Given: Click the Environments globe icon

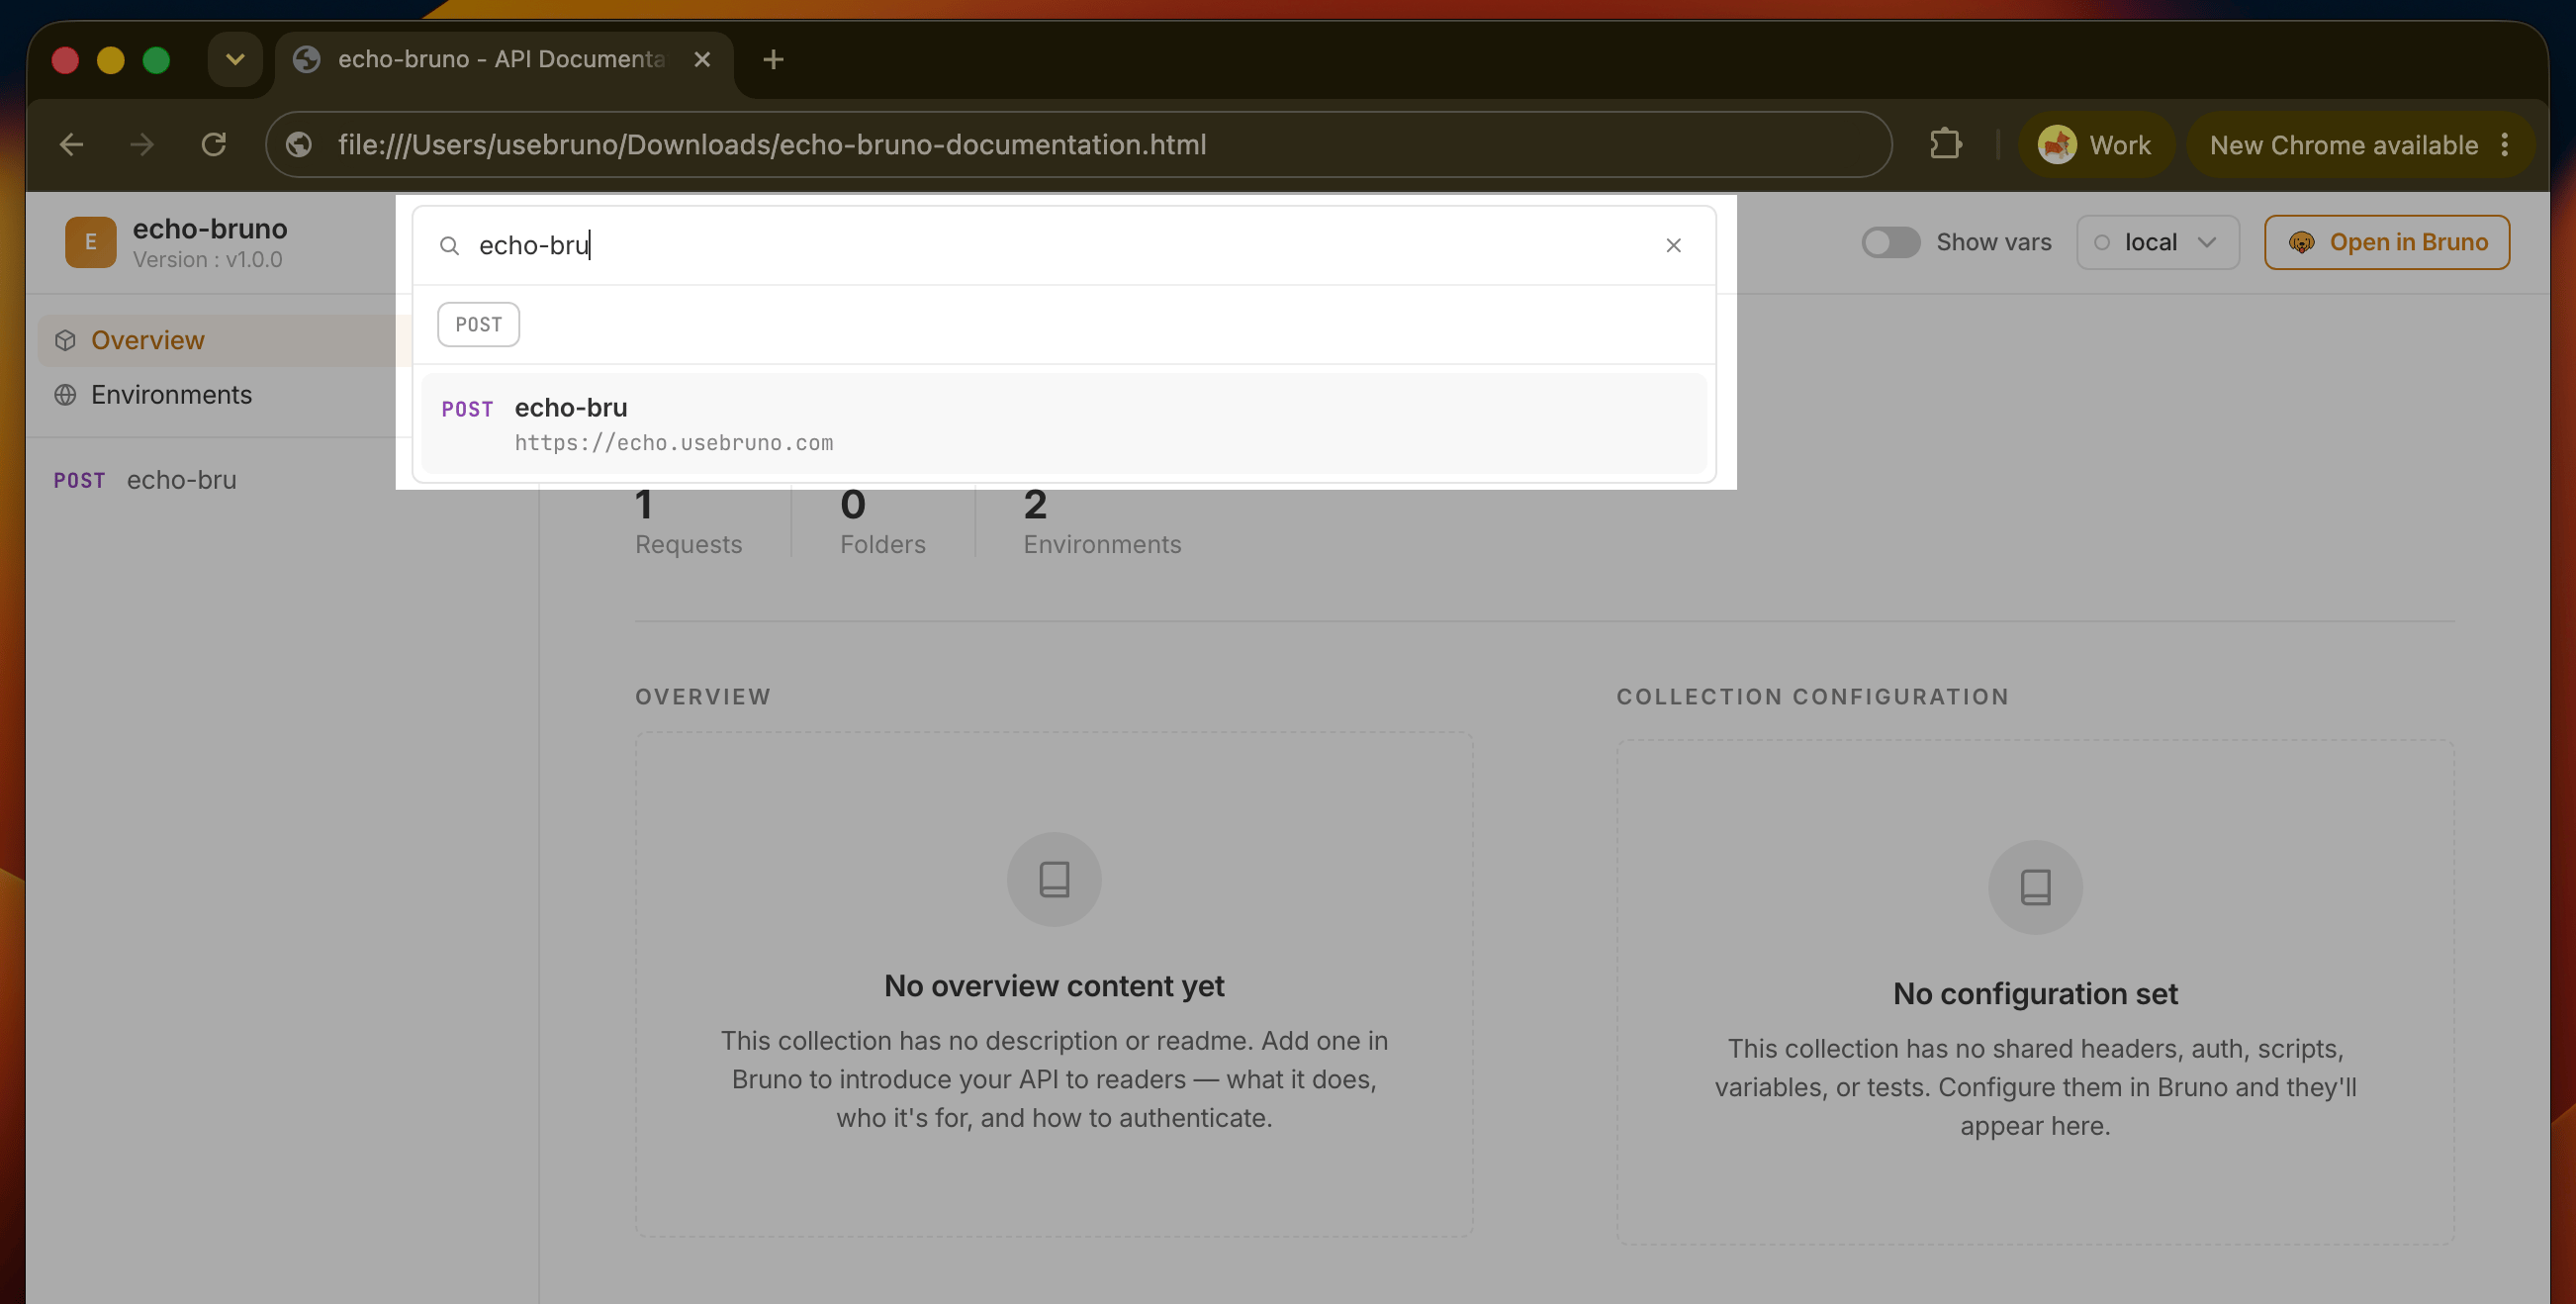Looking at the screenshot, I should [65, 395].
